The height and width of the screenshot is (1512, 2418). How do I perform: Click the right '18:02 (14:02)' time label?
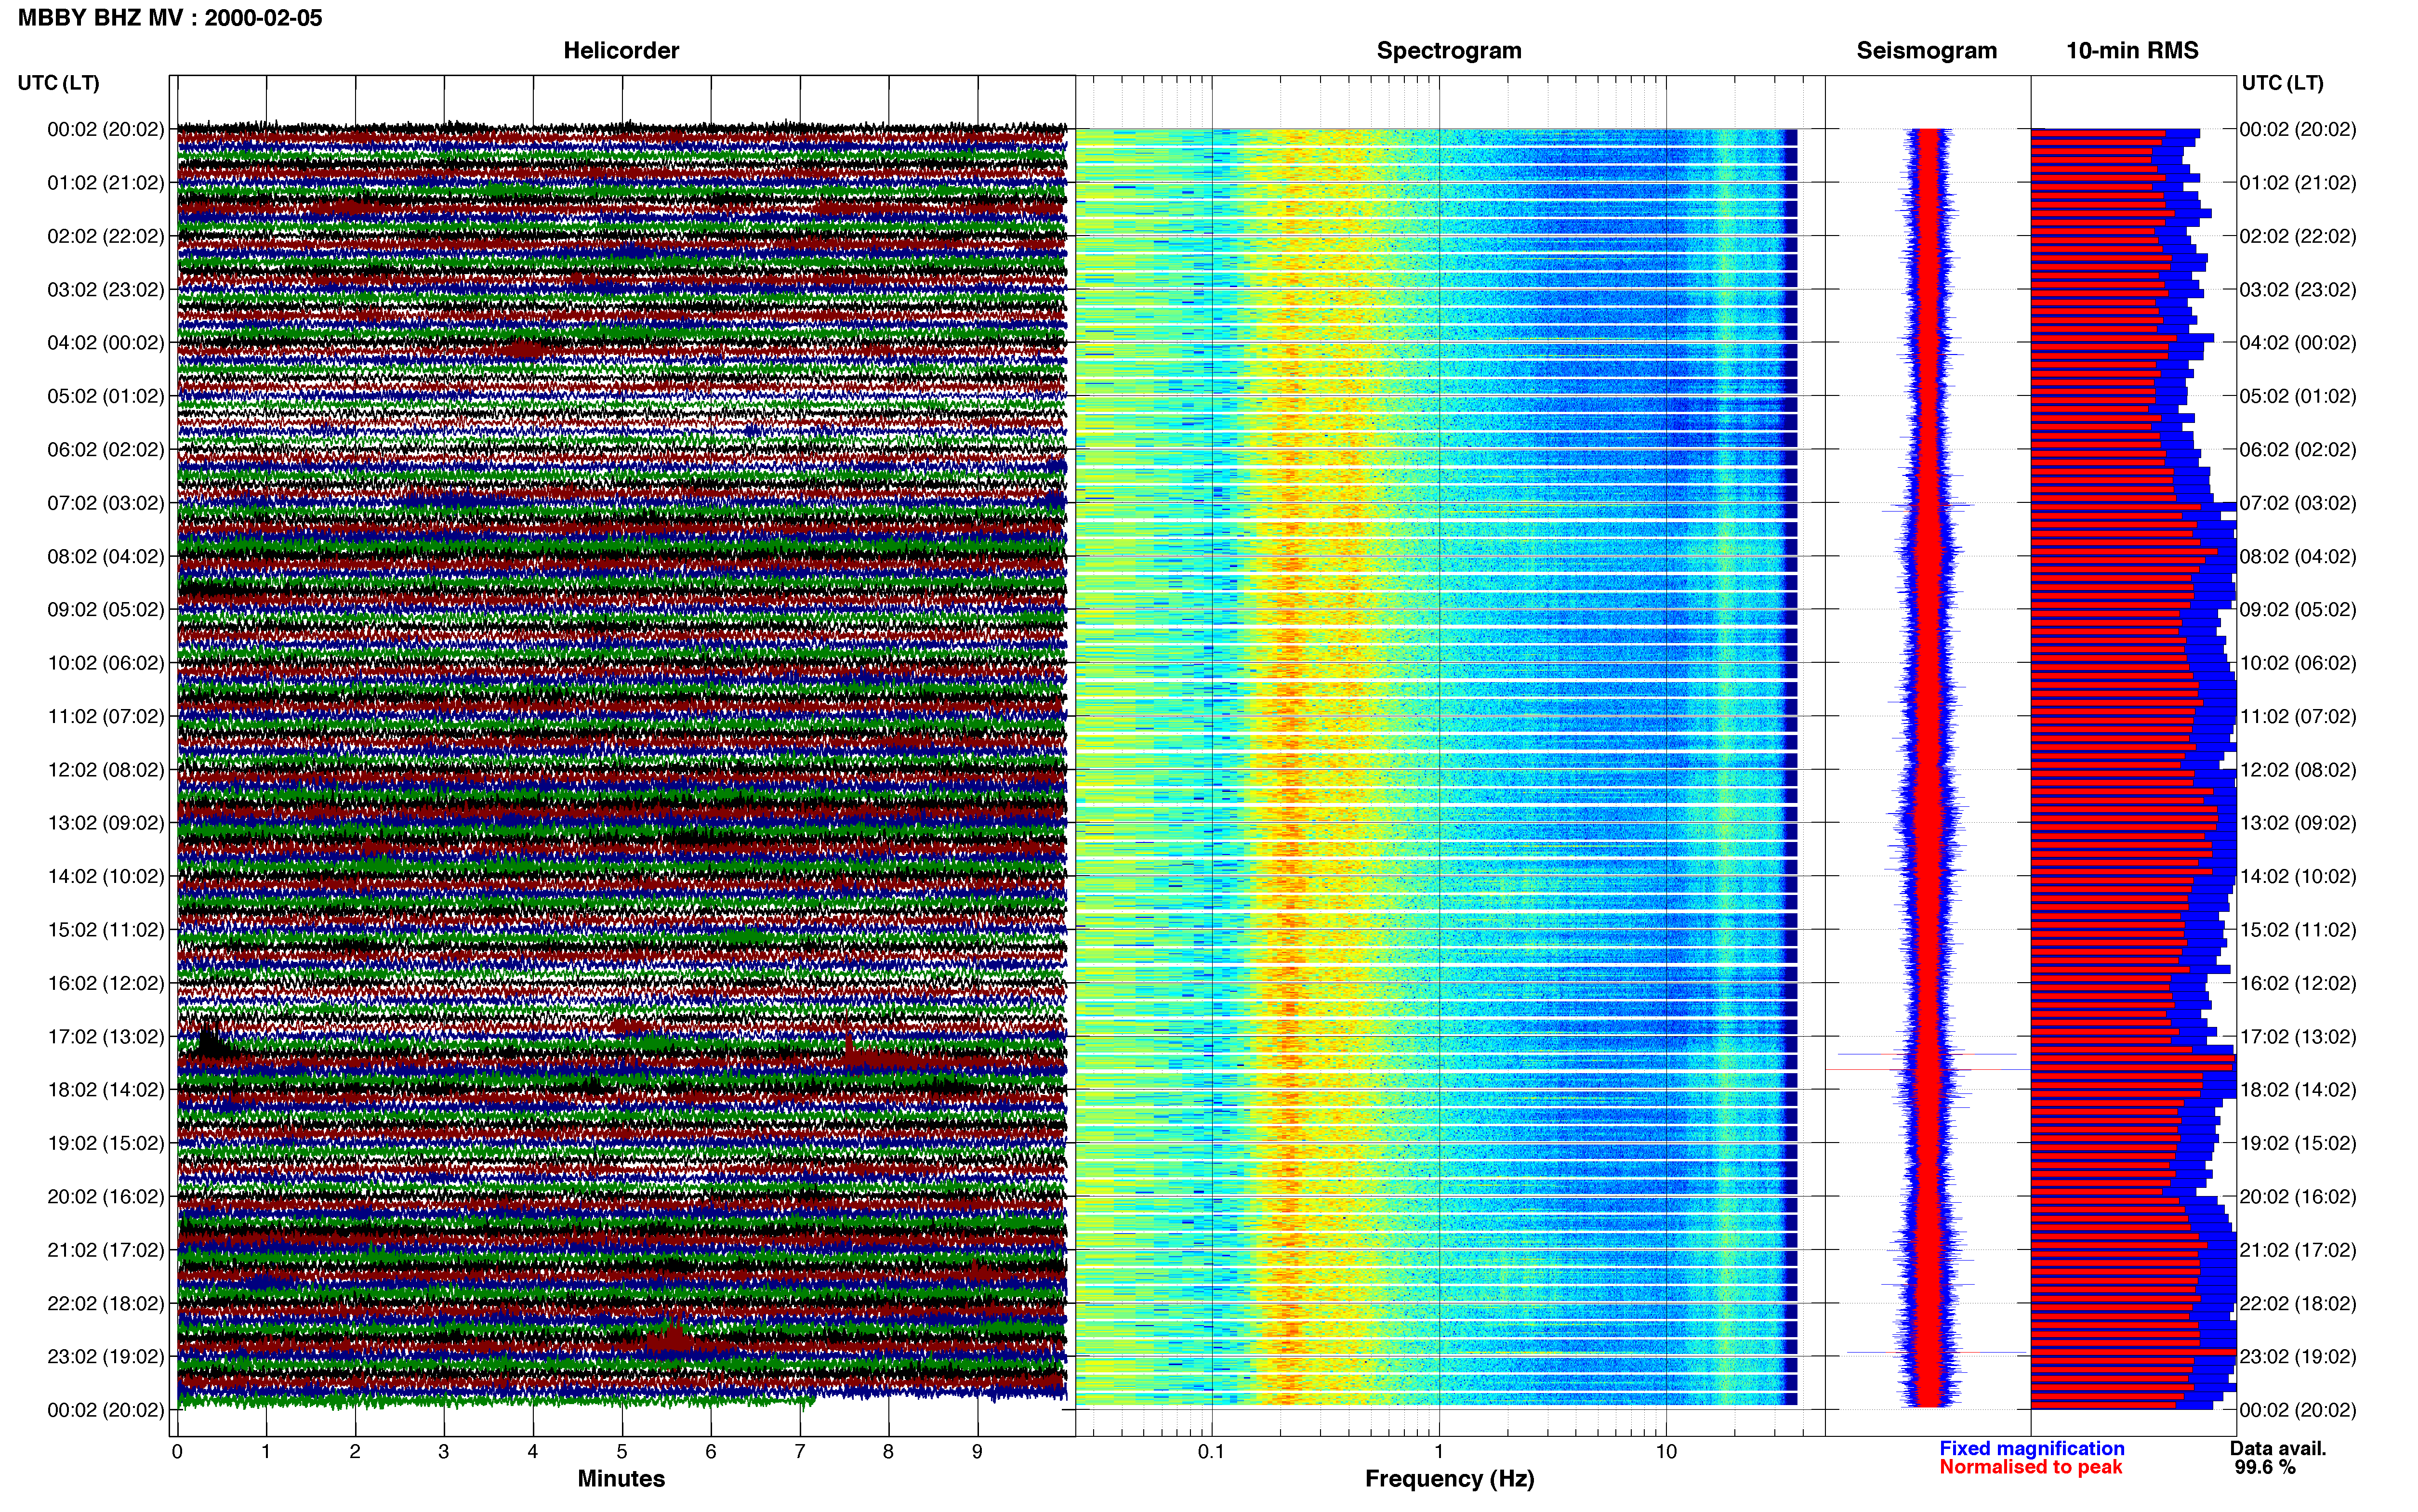(2298, 1090)
